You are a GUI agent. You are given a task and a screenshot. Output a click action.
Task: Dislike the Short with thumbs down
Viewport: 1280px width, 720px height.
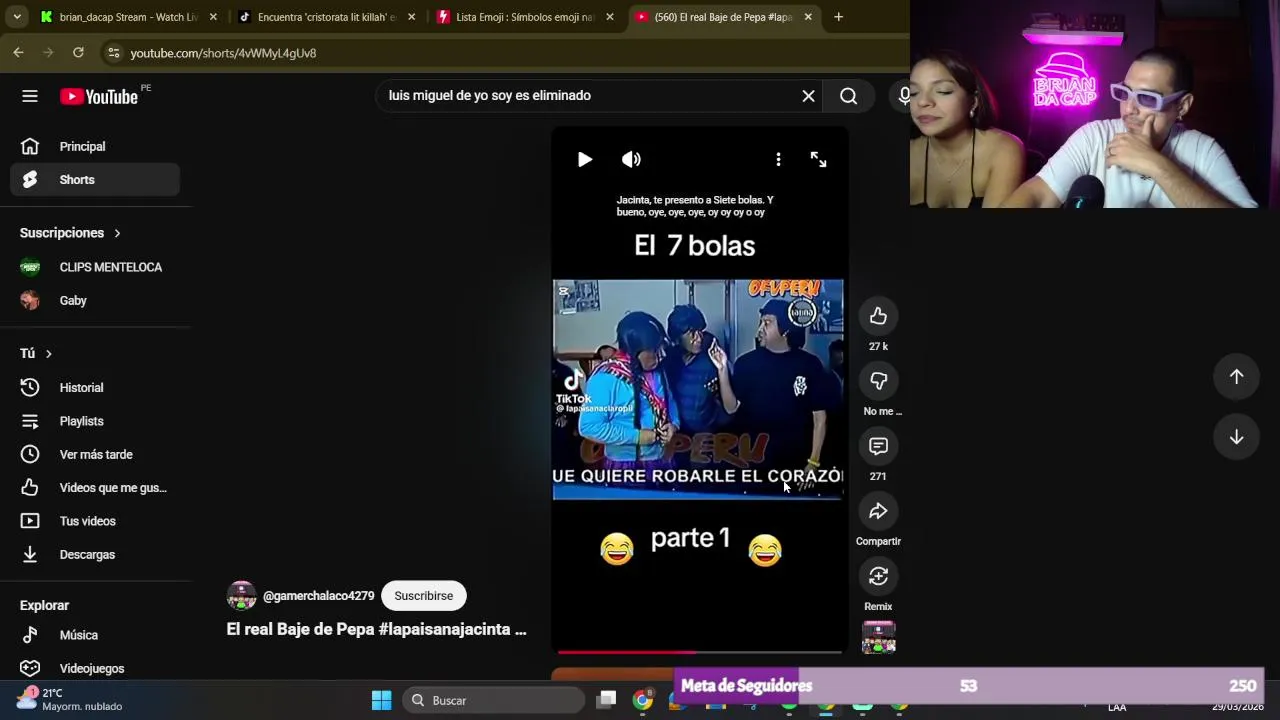pos(878,381)
